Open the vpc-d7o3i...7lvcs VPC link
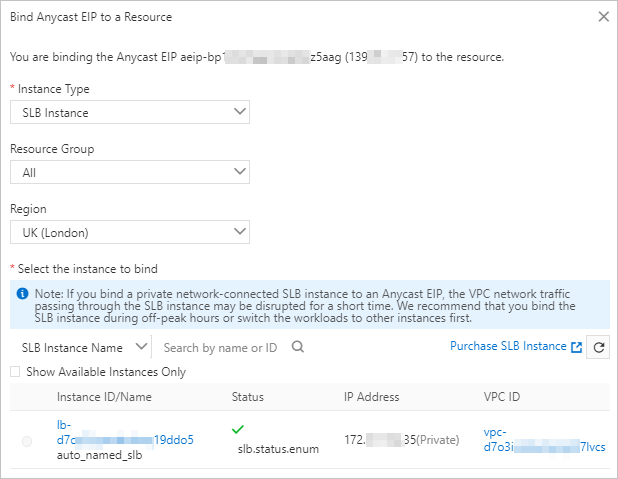618x479 pixels. [x=544, y=440]
